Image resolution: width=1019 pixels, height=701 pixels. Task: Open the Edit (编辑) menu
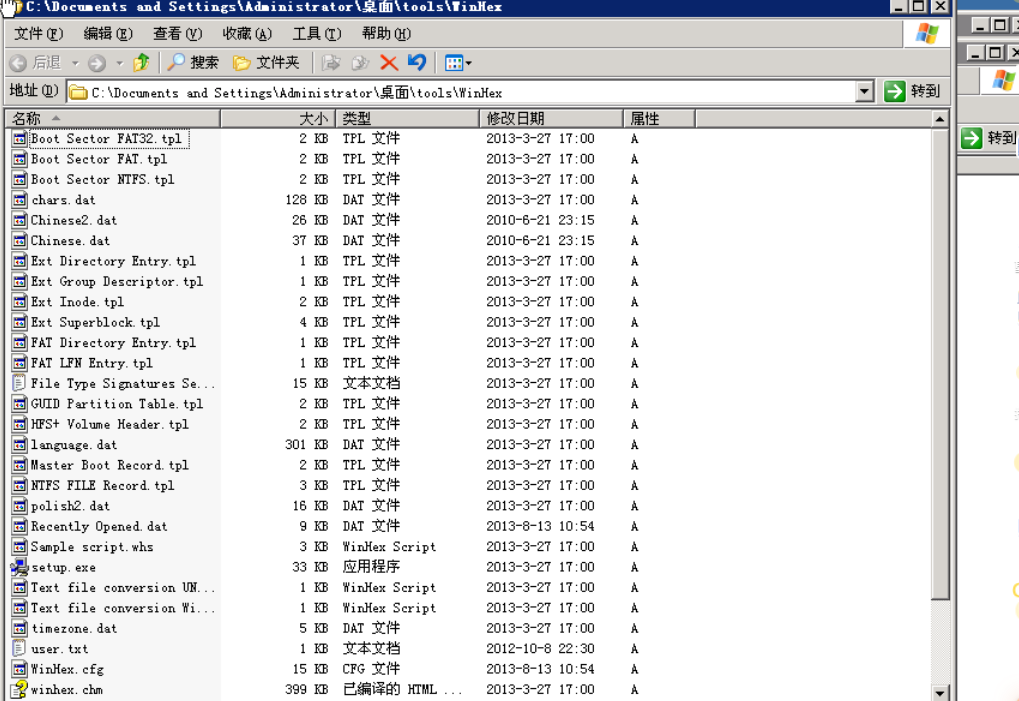point(108,33)
